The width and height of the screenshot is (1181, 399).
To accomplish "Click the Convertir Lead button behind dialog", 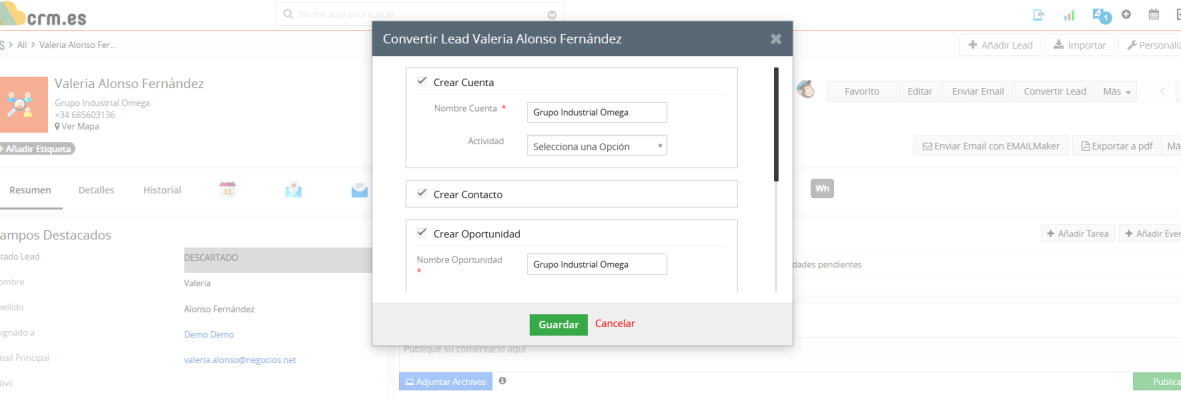I will (1054, 91).
